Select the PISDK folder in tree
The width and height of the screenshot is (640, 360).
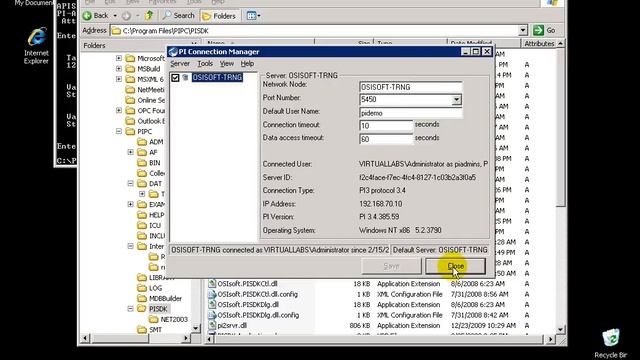[158, 309]
